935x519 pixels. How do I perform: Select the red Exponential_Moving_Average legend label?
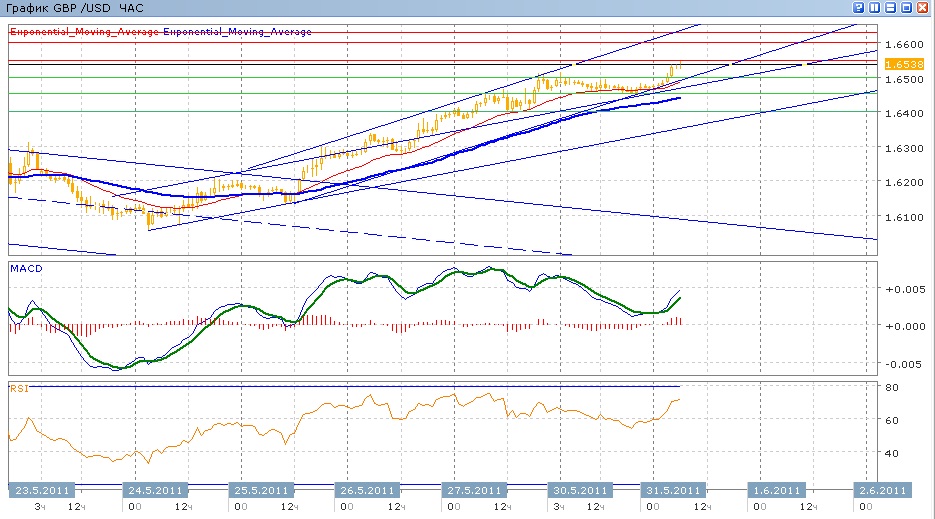[85, 32]
